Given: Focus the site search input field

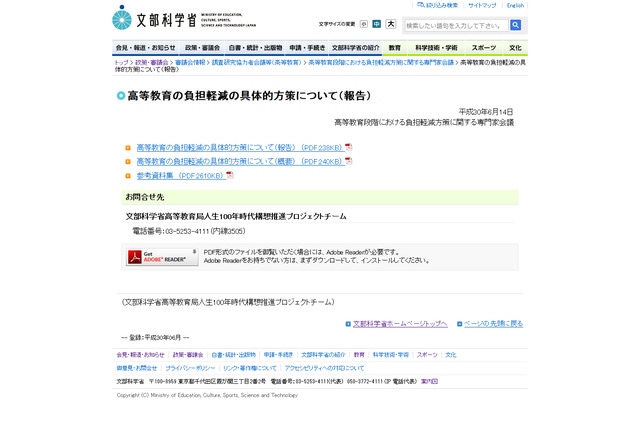Looking at the screenshot, I should [x=456, y=25].
